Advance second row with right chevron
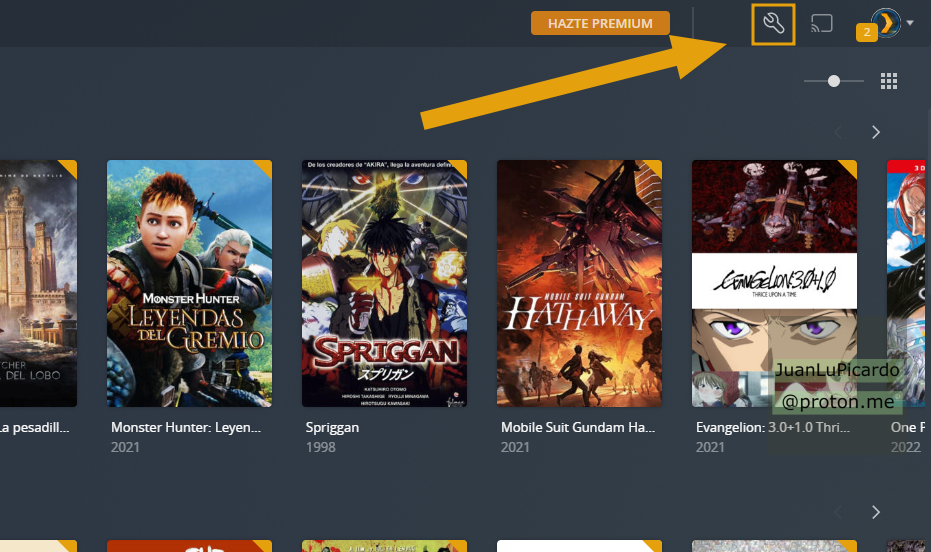Image resolution: width=931 pixels, height=552 pixels. click(x=875, y=512)
